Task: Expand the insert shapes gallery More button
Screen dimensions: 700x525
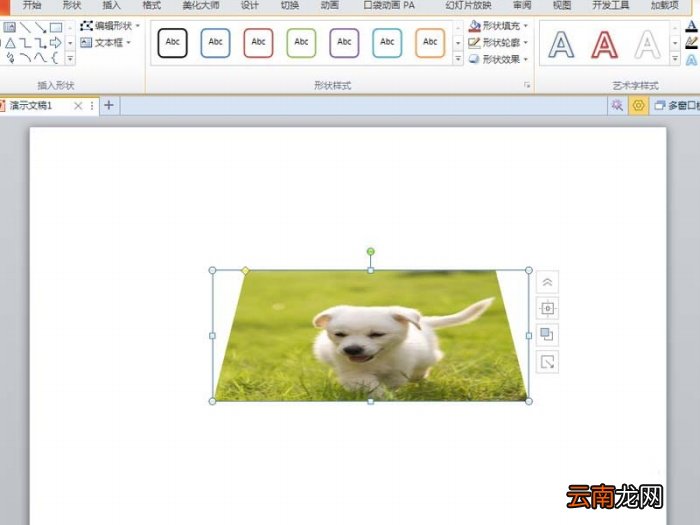Action: (x=70, y=58)
